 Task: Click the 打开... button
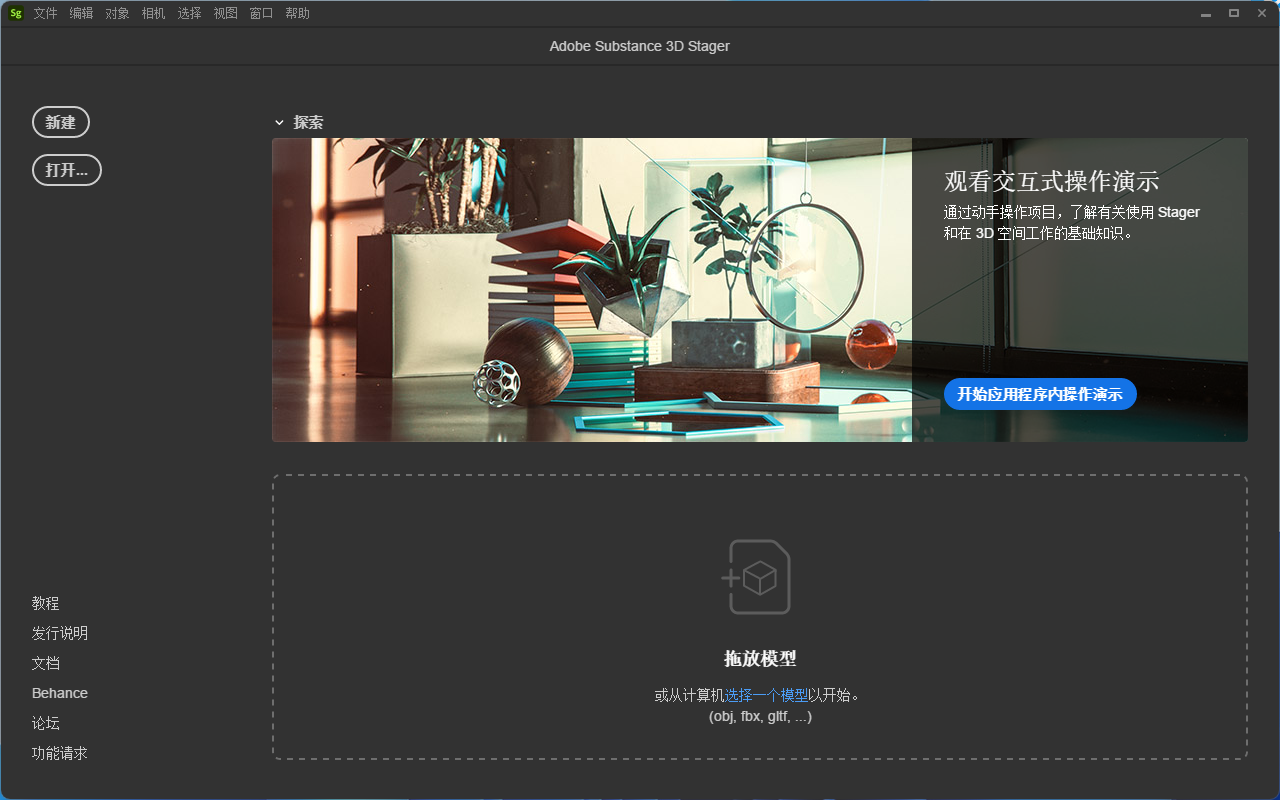(67, 170)
